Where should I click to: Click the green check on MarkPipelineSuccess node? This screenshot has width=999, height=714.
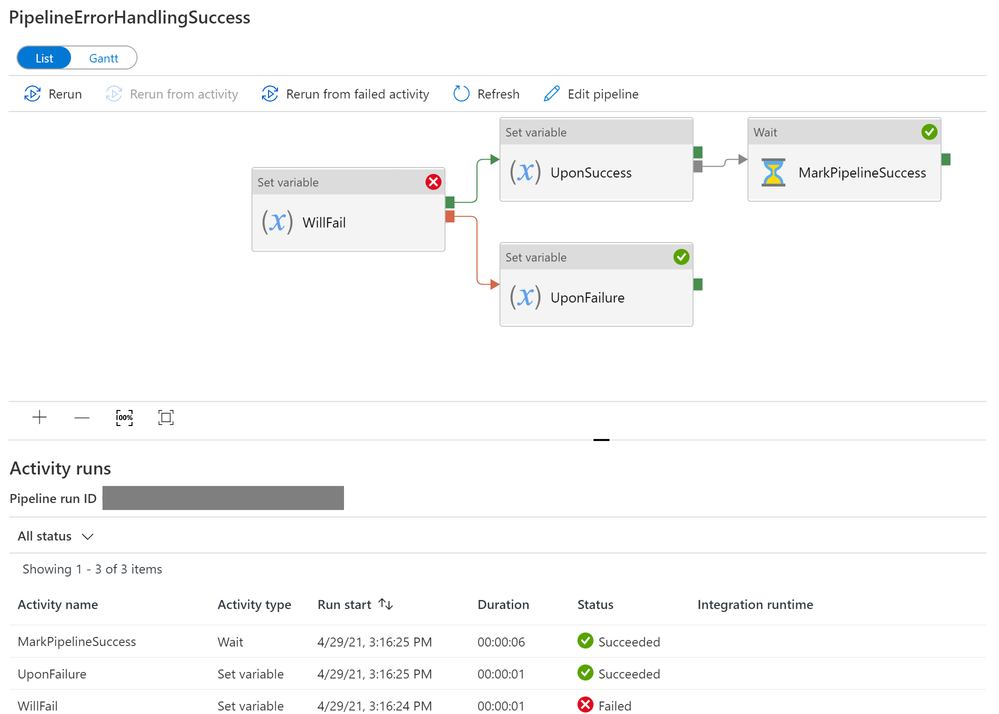[x=929, y=132]
